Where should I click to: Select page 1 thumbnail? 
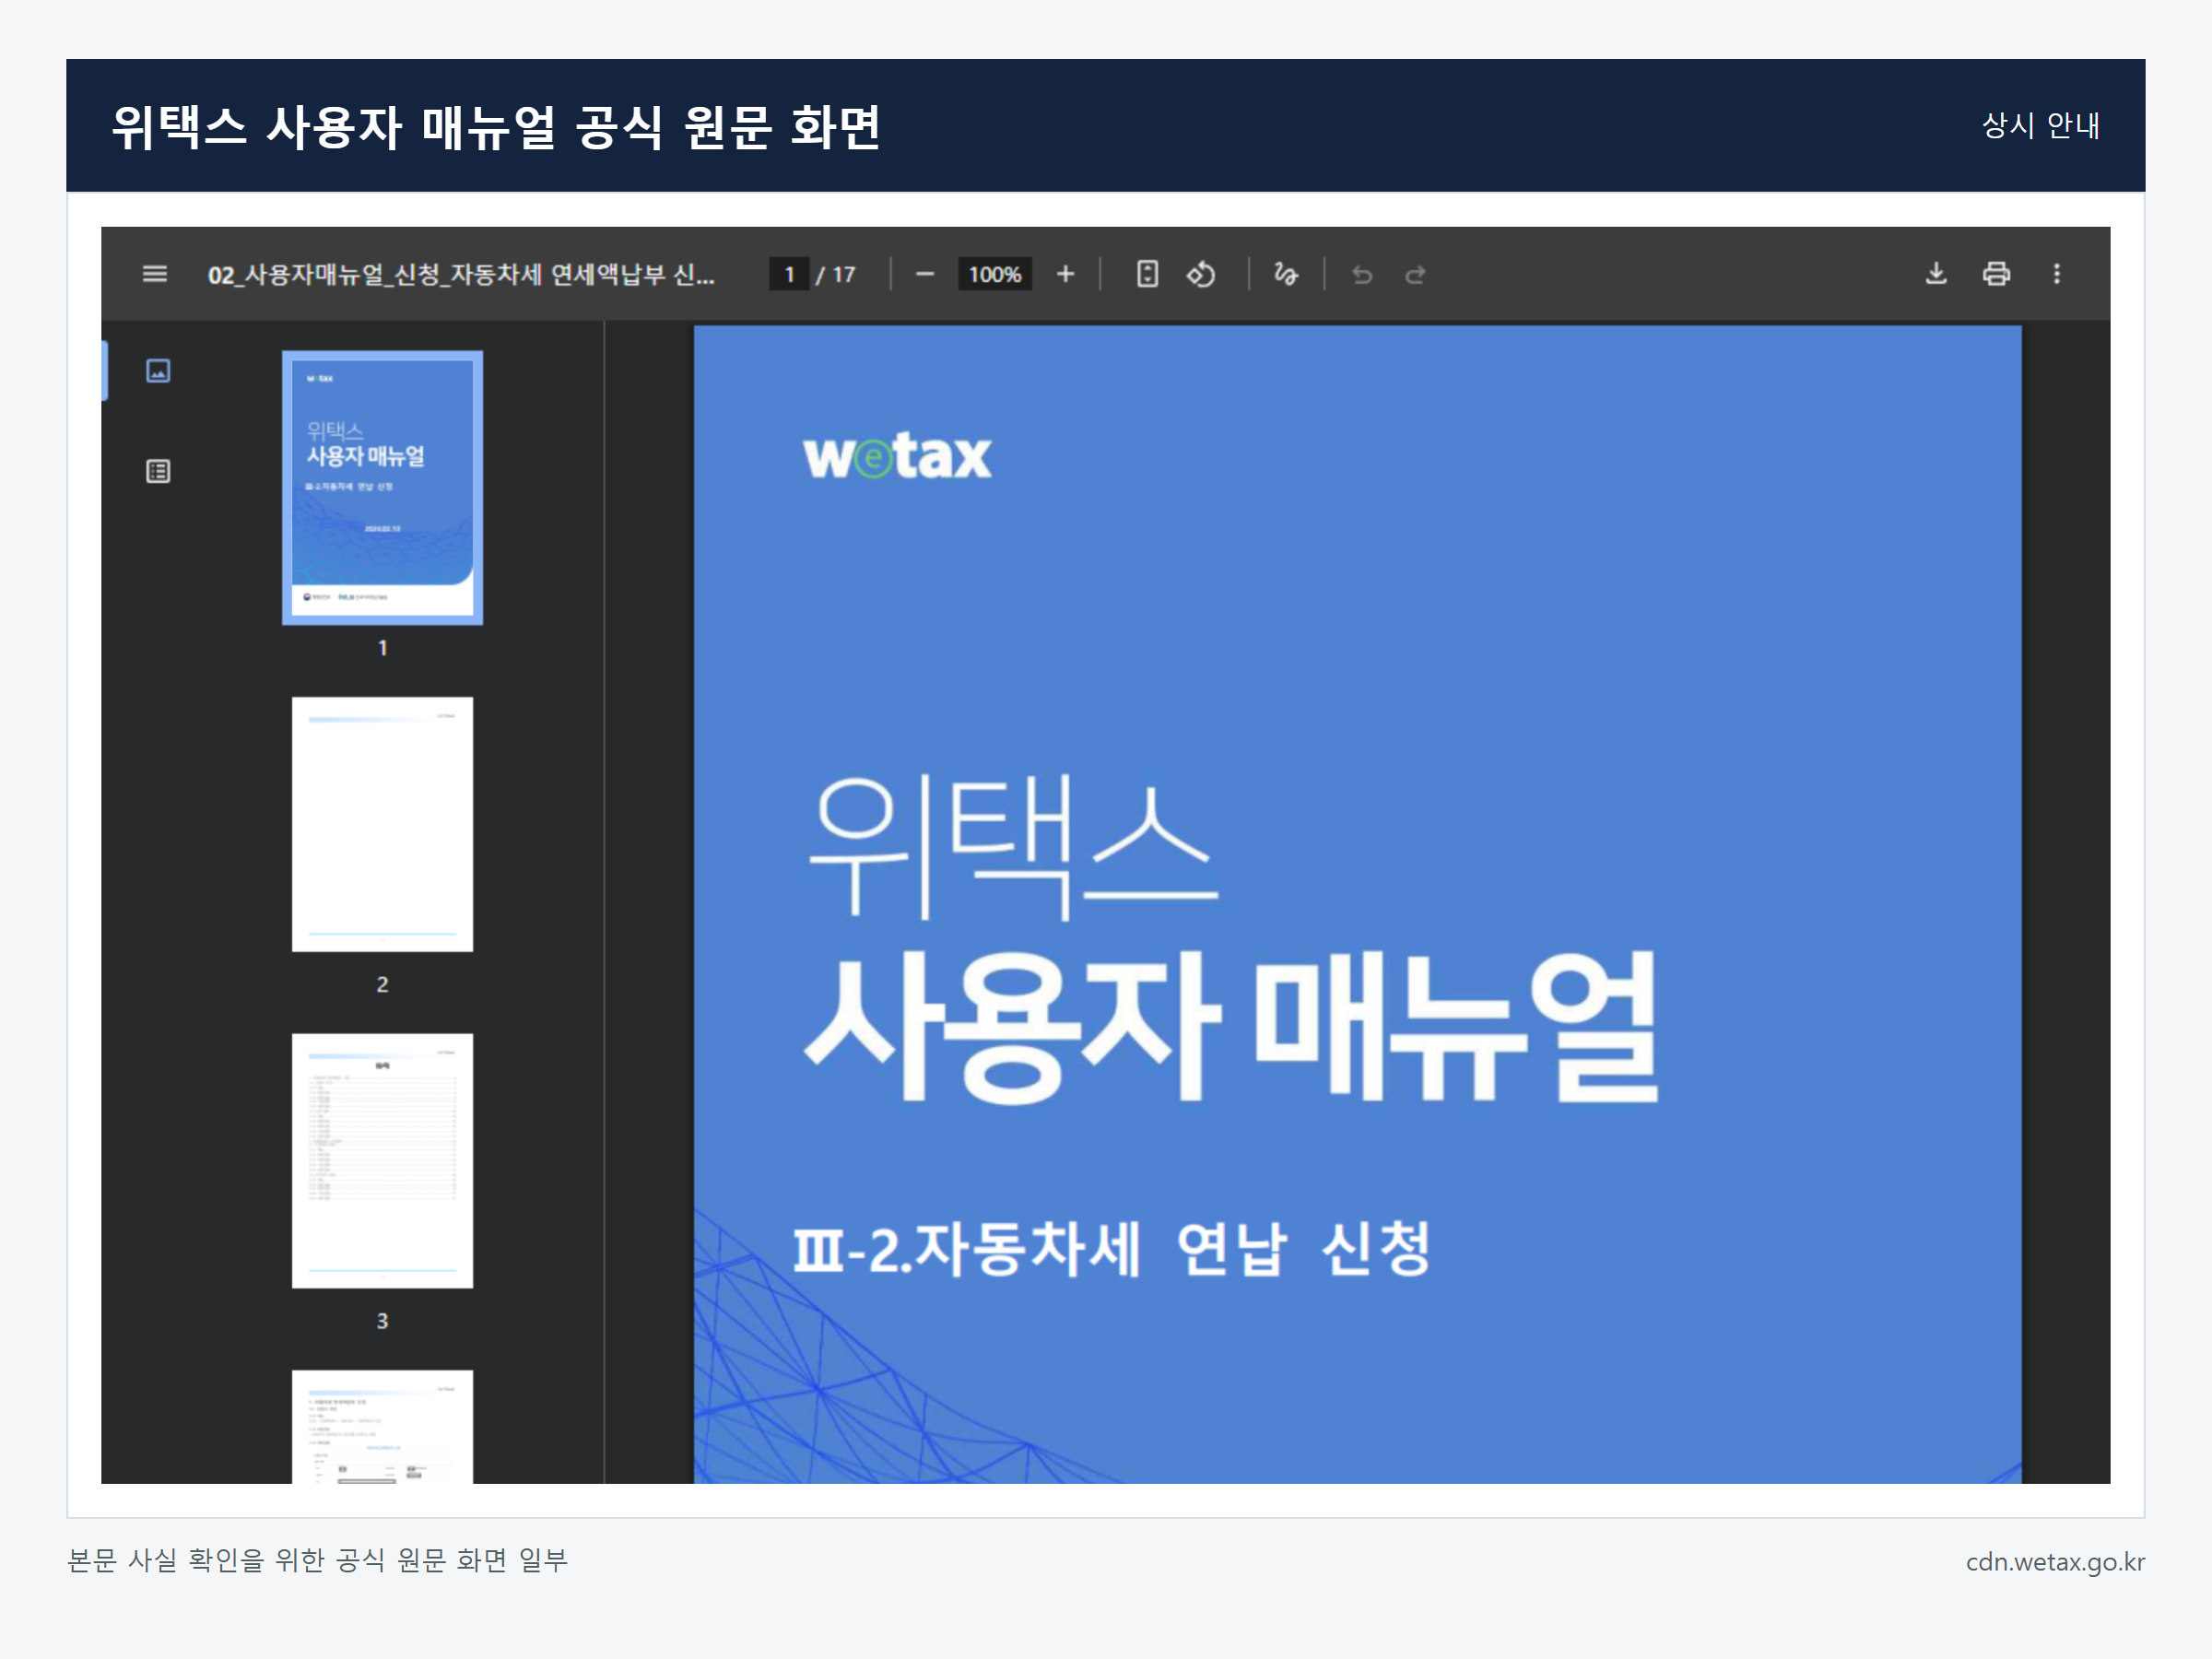[382, 487]
